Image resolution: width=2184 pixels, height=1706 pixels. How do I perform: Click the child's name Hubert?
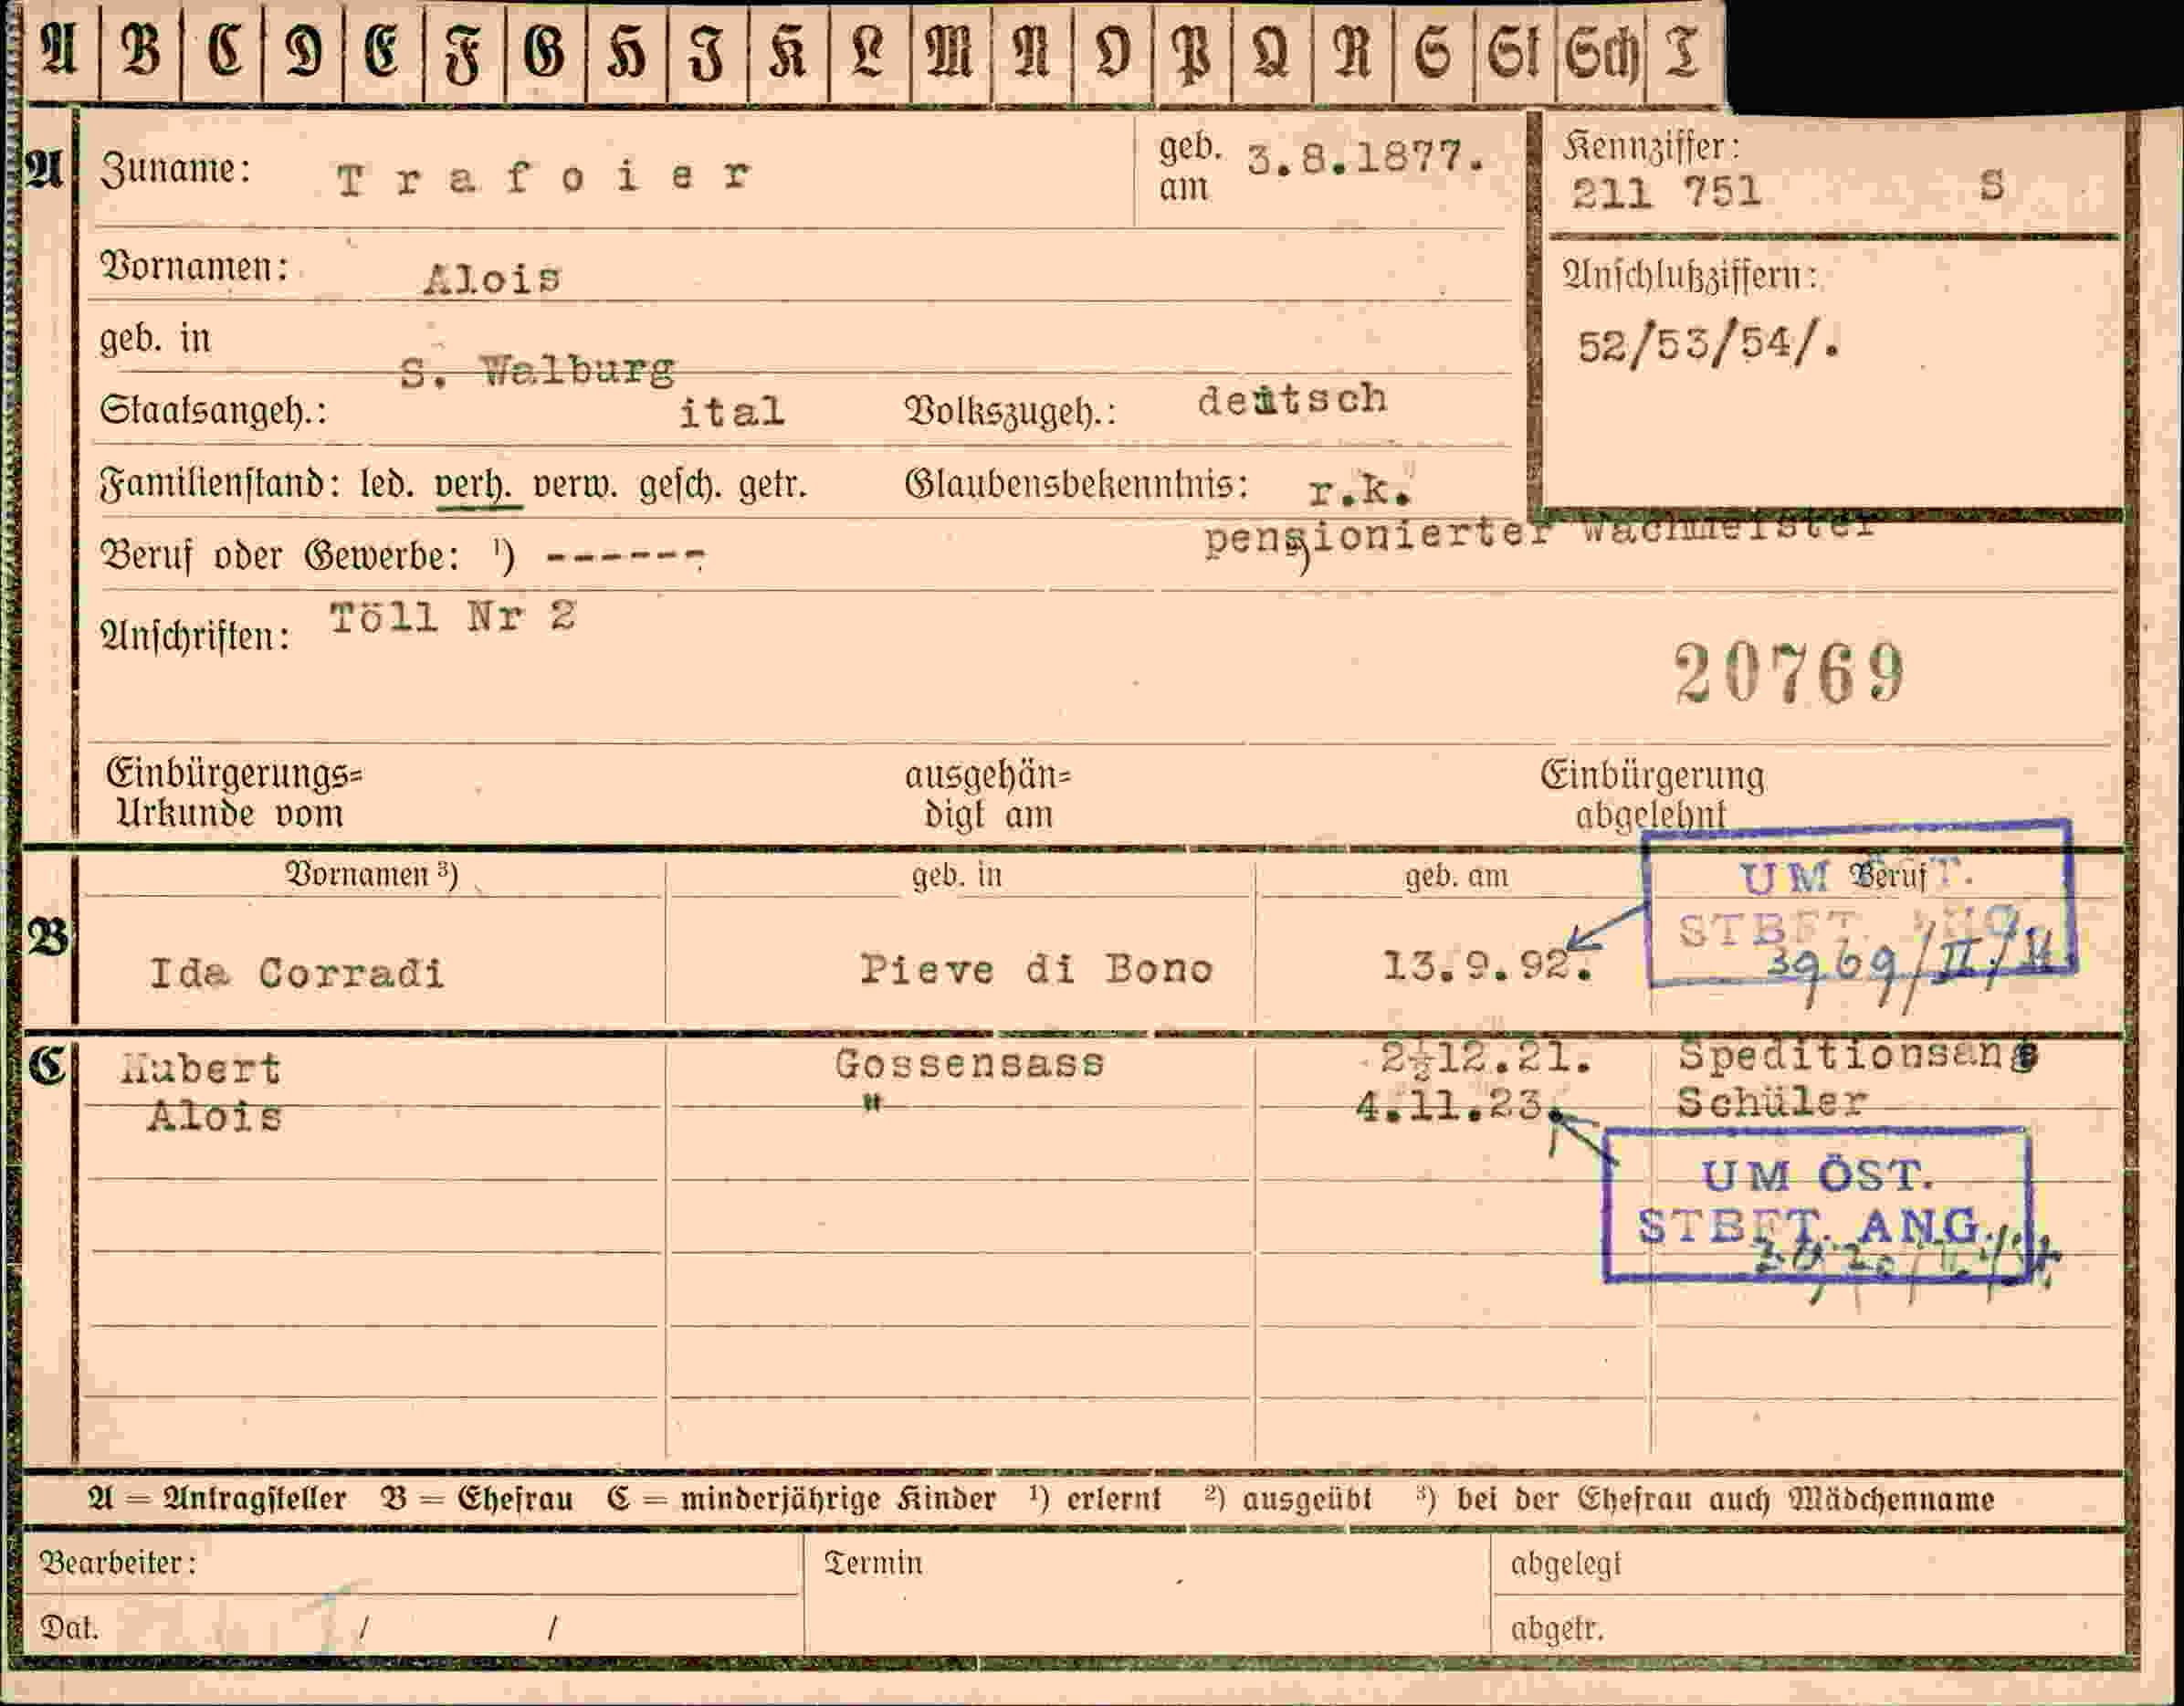click(200, 1069)
